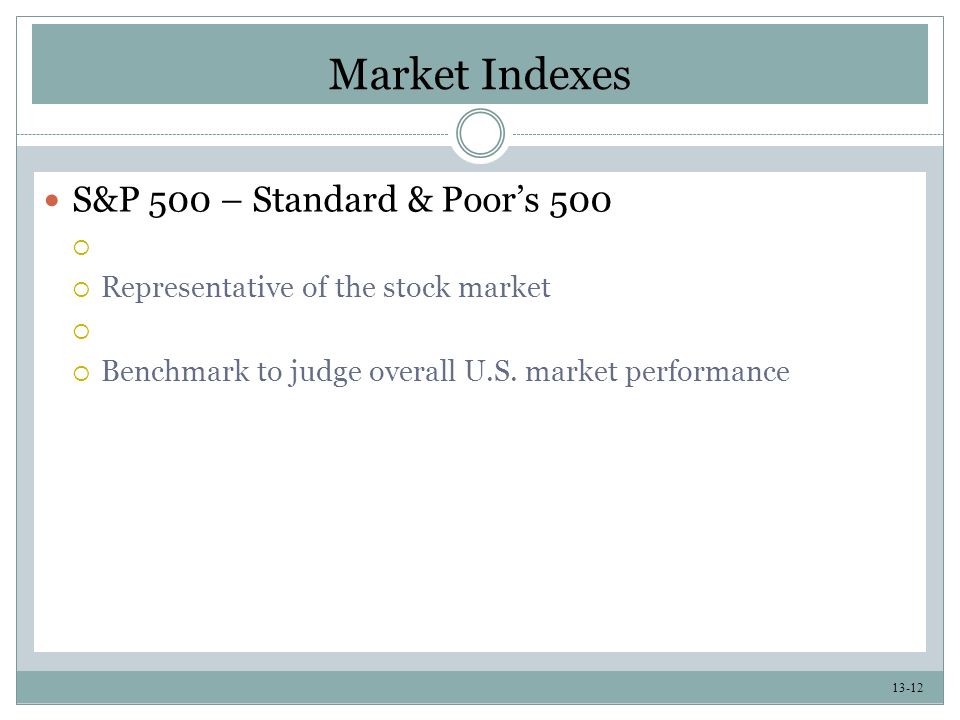Click the word Market in the title
The height and width of the screenshot is (720, 960).
pyautogui.click(x=399, y=75)
